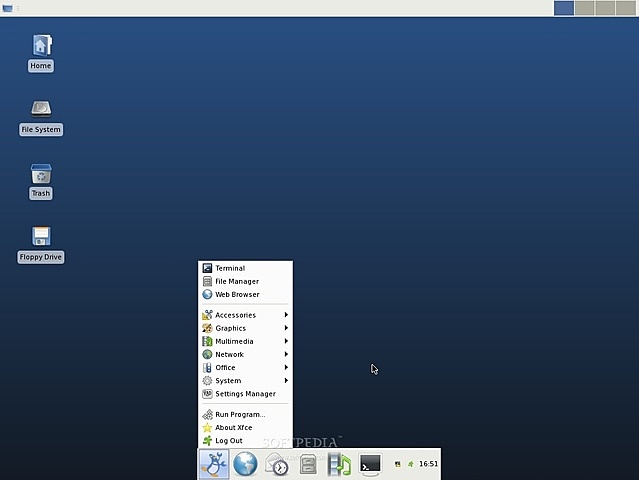Expand the Graphics submenu arrow
Viewport: 639px width, 480px height.
[x=286, y=328]
